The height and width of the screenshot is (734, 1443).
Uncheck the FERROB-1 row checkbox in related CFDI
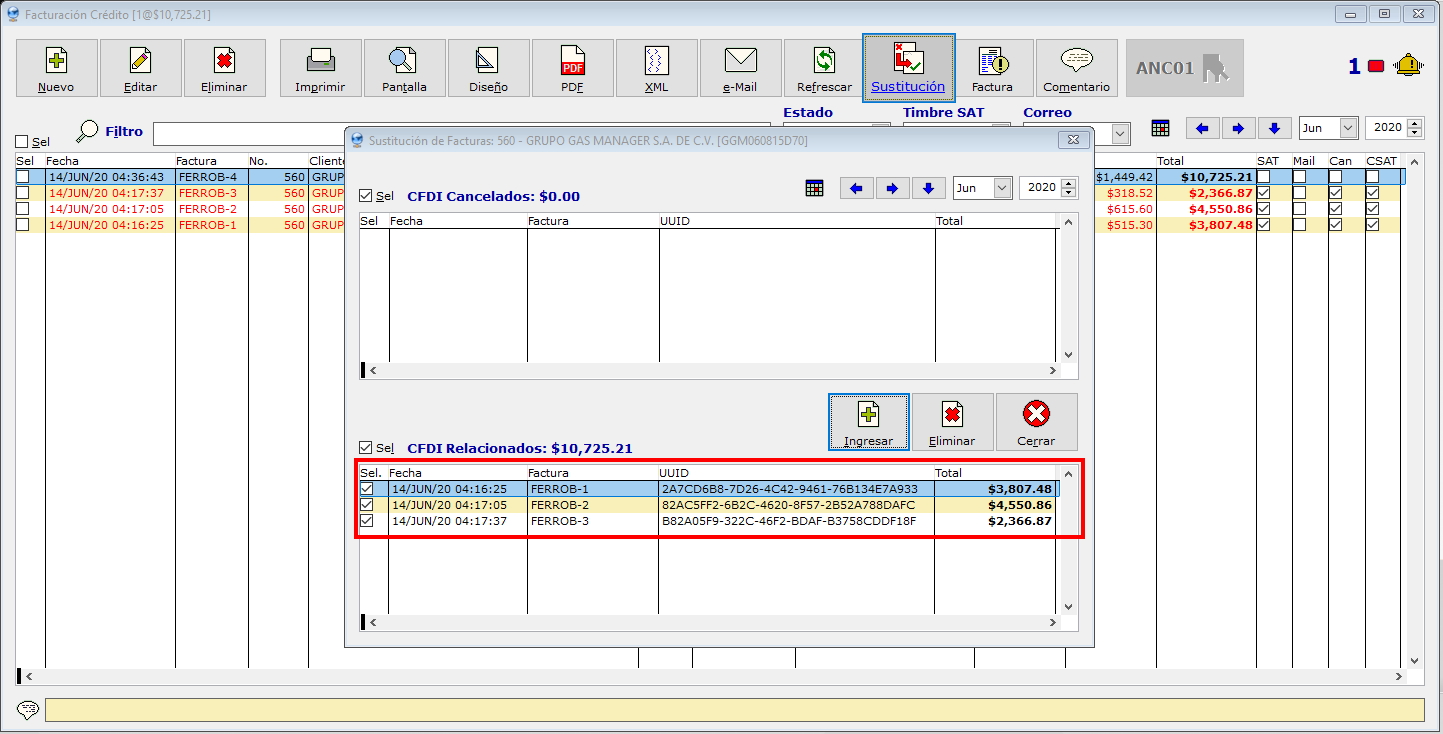point(367,489)
